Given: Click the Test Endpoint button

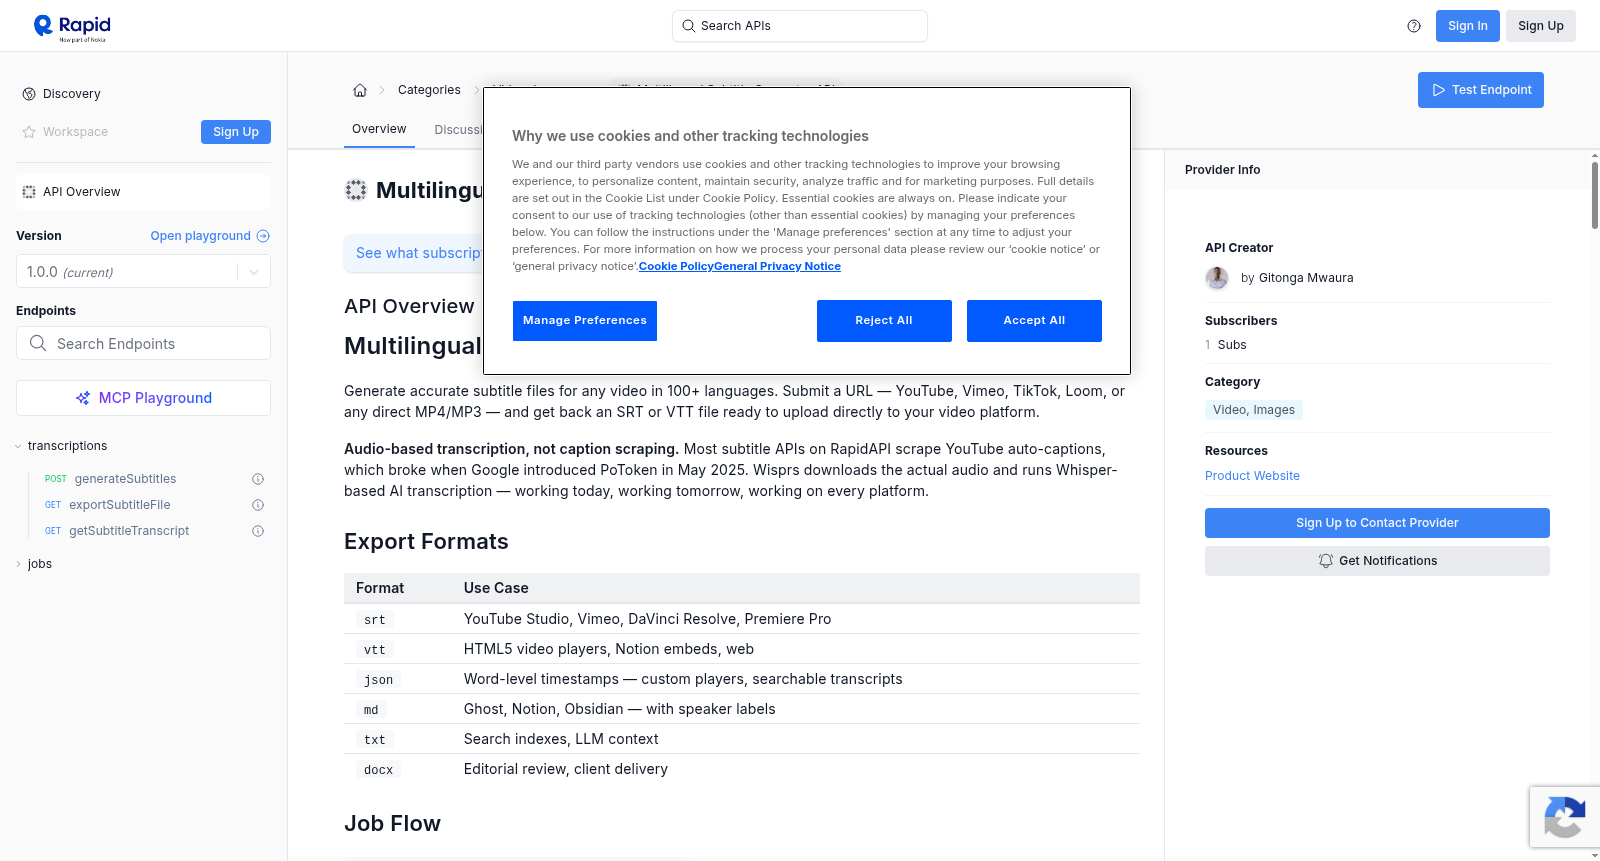Looking at the screenshot, I should pyautogui.click(x=1481, y=90).
